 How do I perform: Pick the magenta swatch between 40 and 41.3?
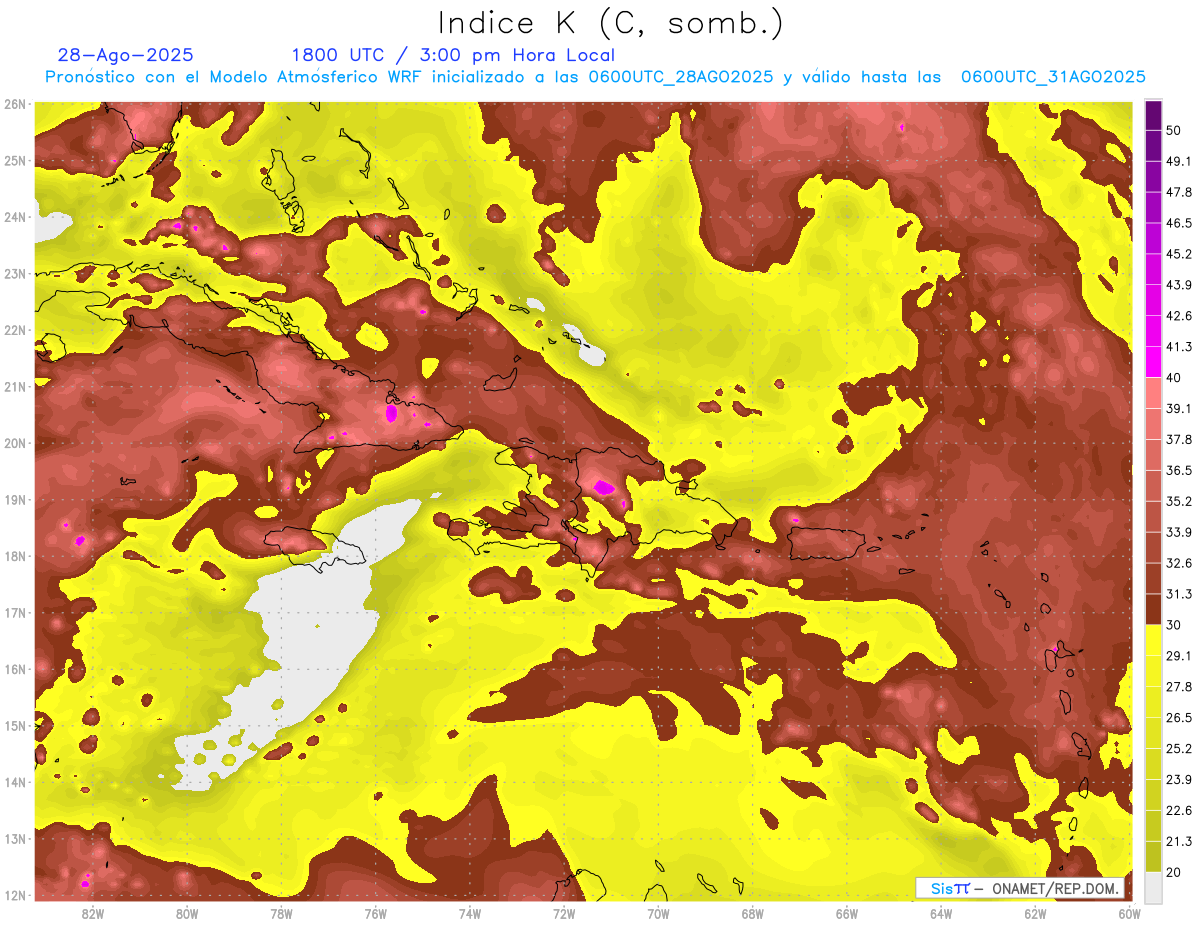coord(1153,361)
